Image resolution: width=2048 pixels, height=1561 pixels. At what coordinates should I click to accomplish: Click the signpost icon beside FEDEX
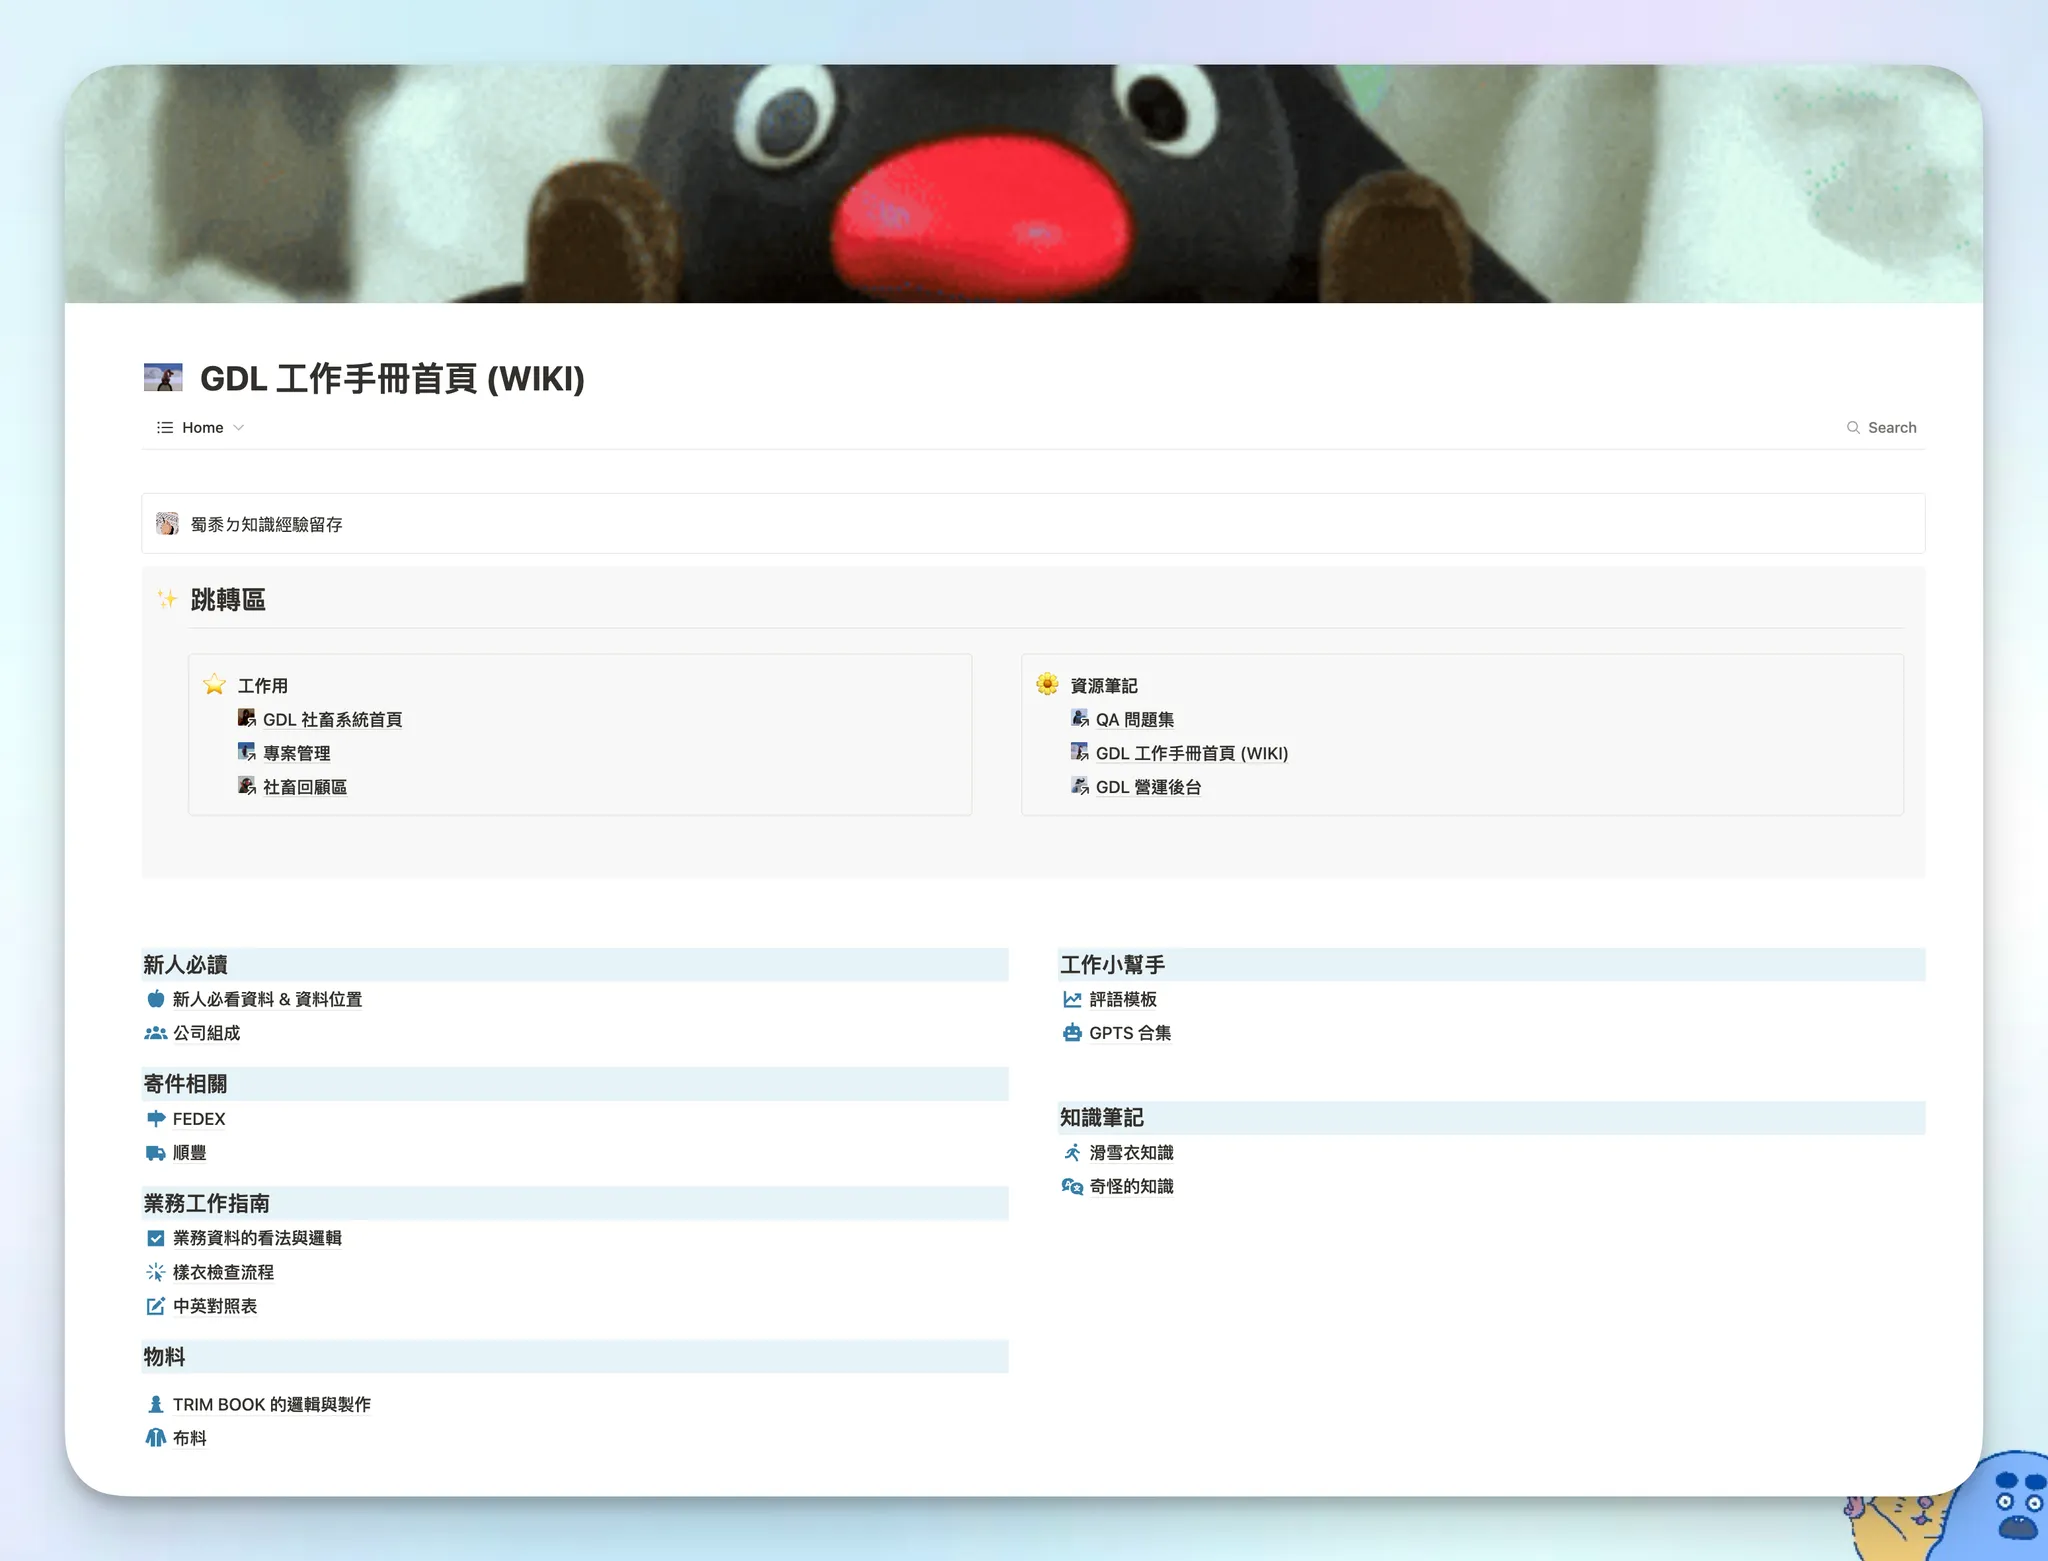(x=156, y=1119)
